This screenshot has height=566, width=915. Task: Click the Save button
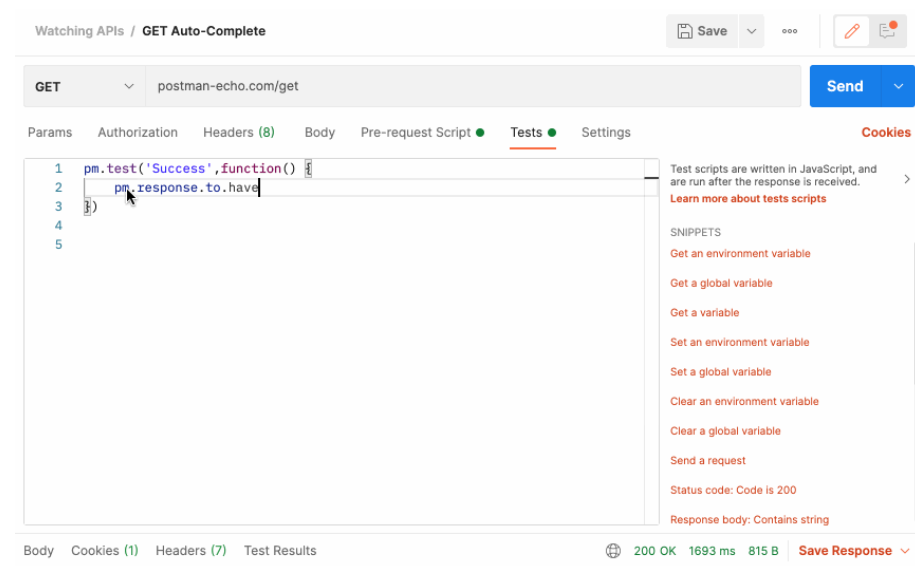click(702, 31)
